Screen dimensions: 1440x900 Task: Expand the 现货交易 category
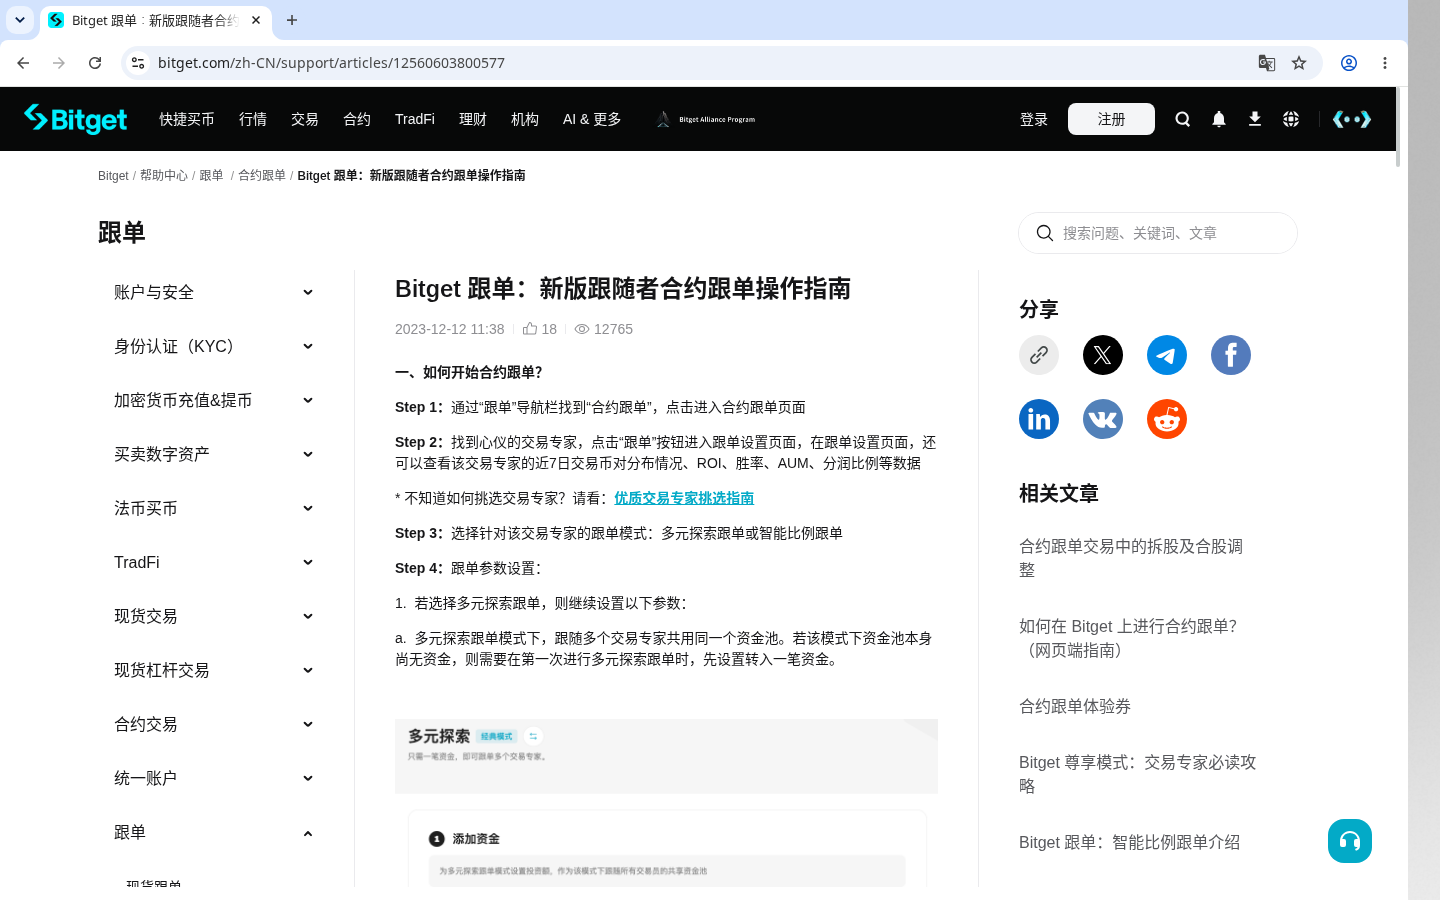pos(214,616)
